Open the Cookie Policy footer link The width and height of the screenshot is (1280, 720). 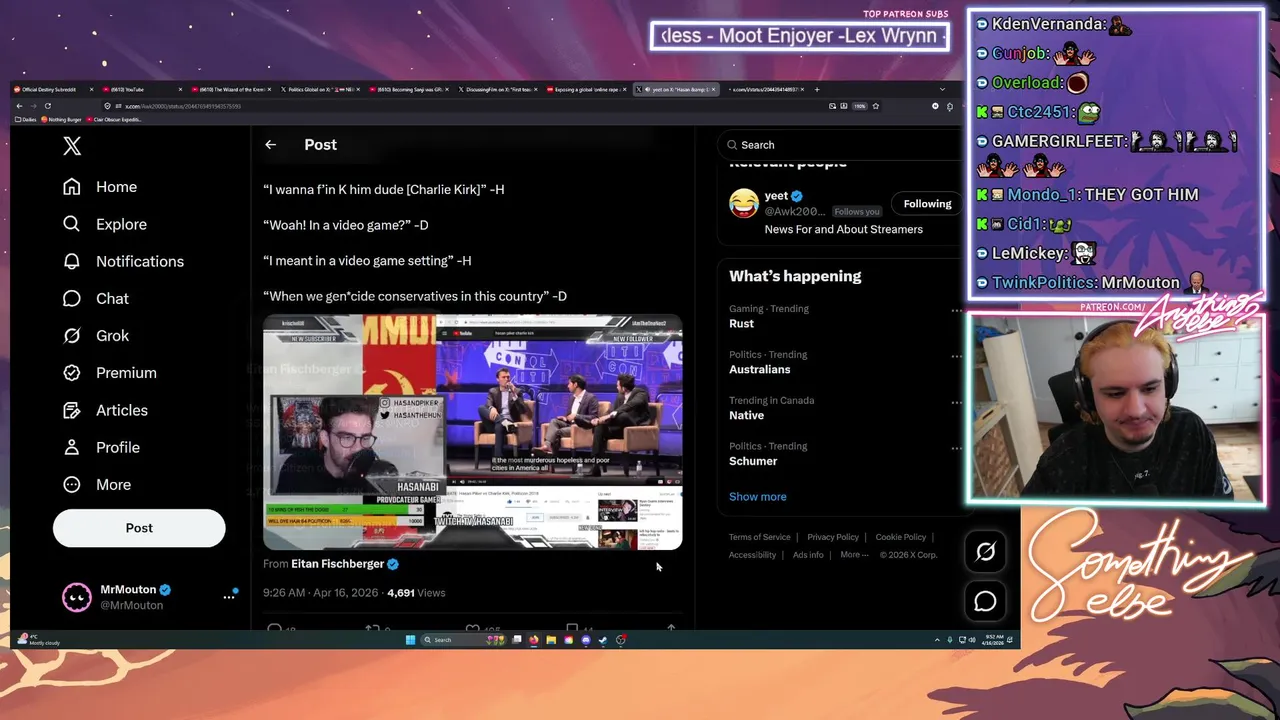tap(901, 537)
